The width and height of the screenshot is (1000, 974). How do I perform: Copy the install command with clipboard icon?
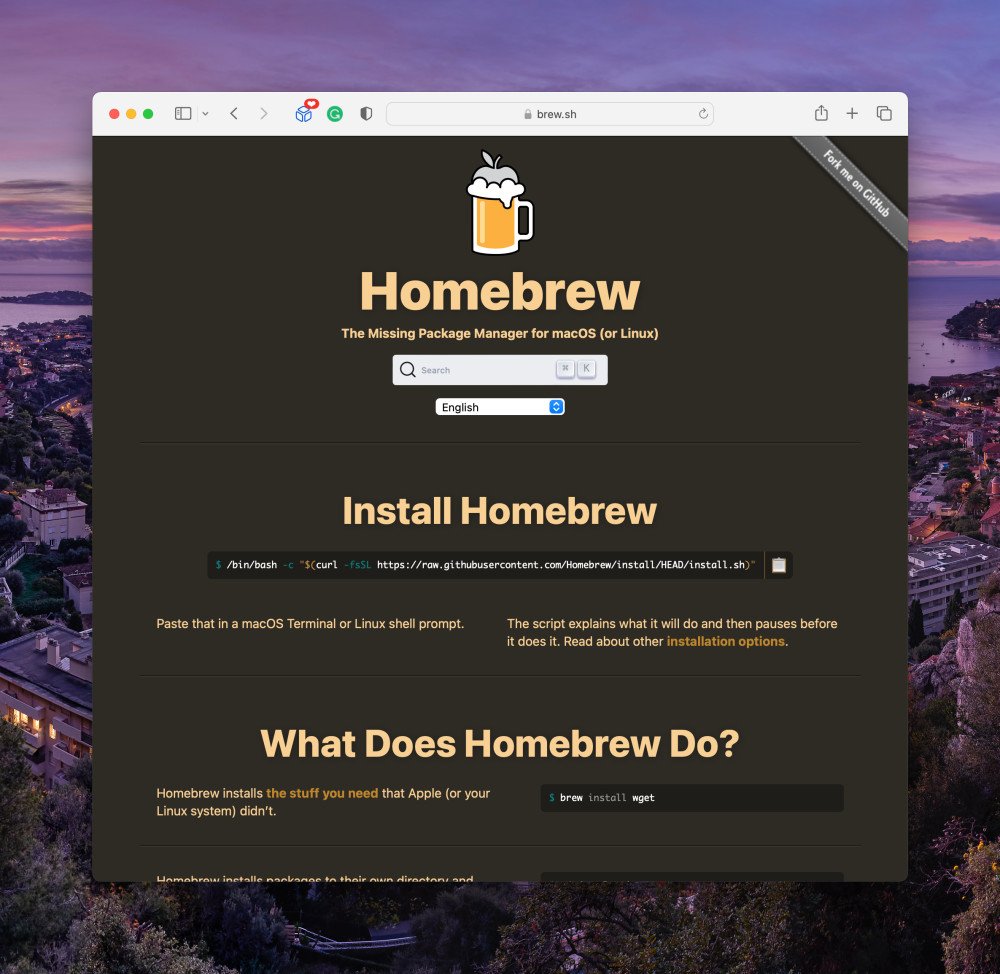click(779, 565)
